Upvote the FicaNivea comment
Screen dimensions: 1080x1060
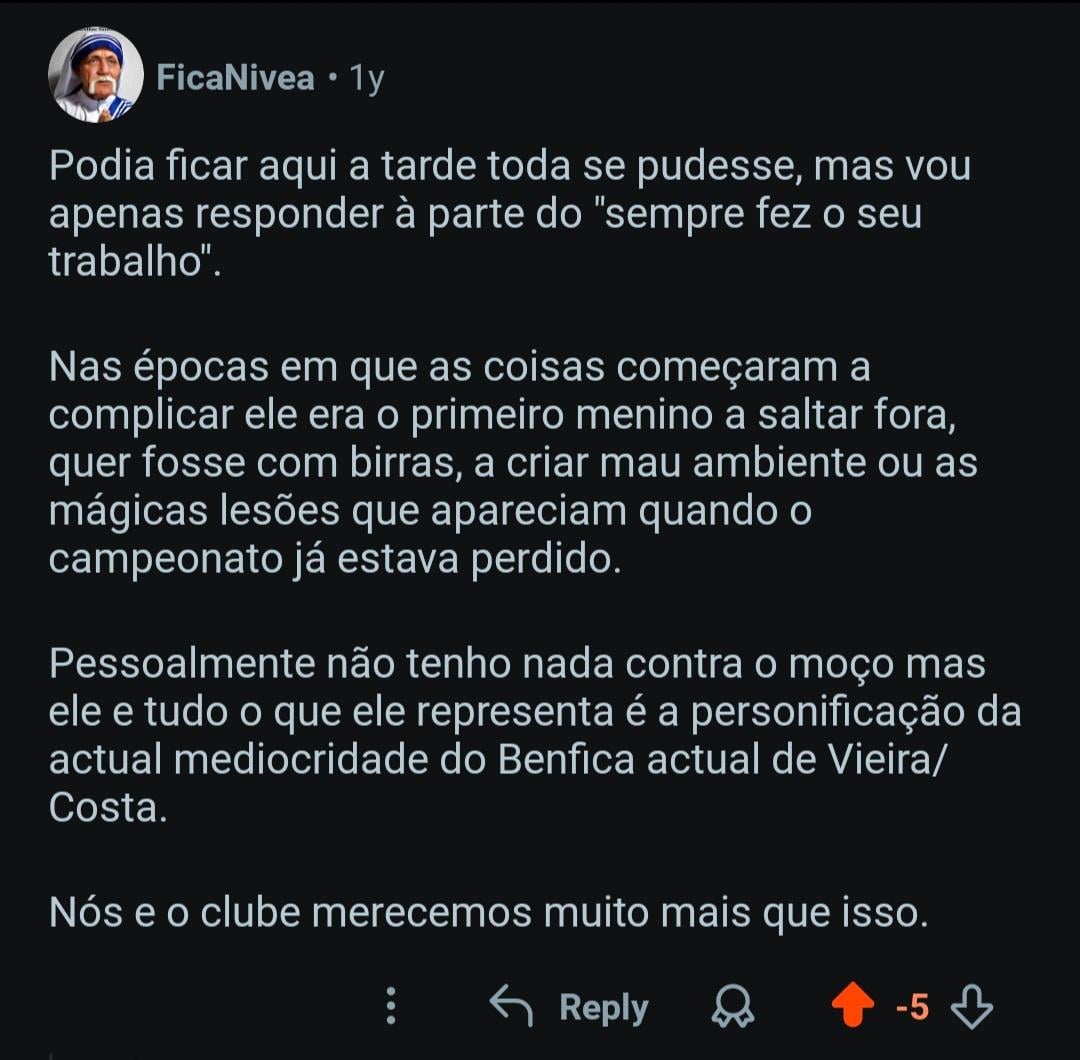point(852,1007)
